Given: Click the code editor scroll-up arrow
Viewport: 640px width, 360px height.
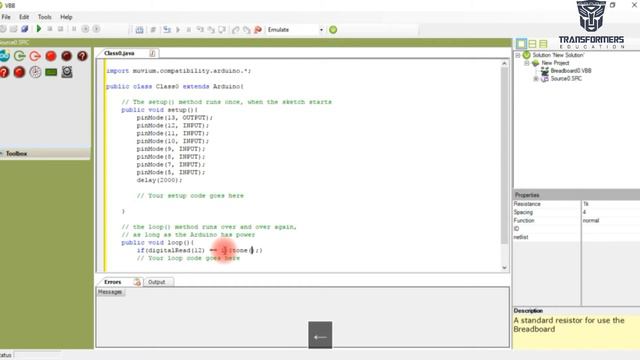Looking at the screenshot, I should coord(504,63).
